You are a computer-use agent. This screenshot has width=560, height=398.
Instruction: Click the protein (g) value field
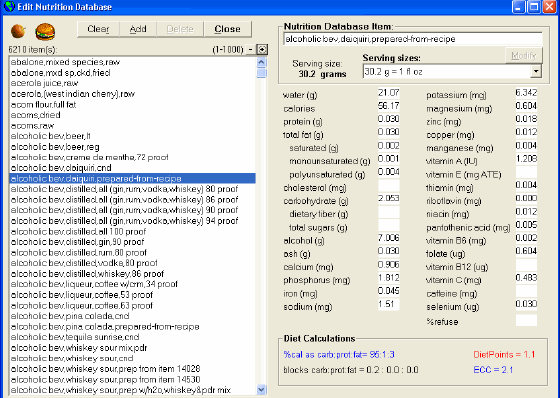(389, 119)
